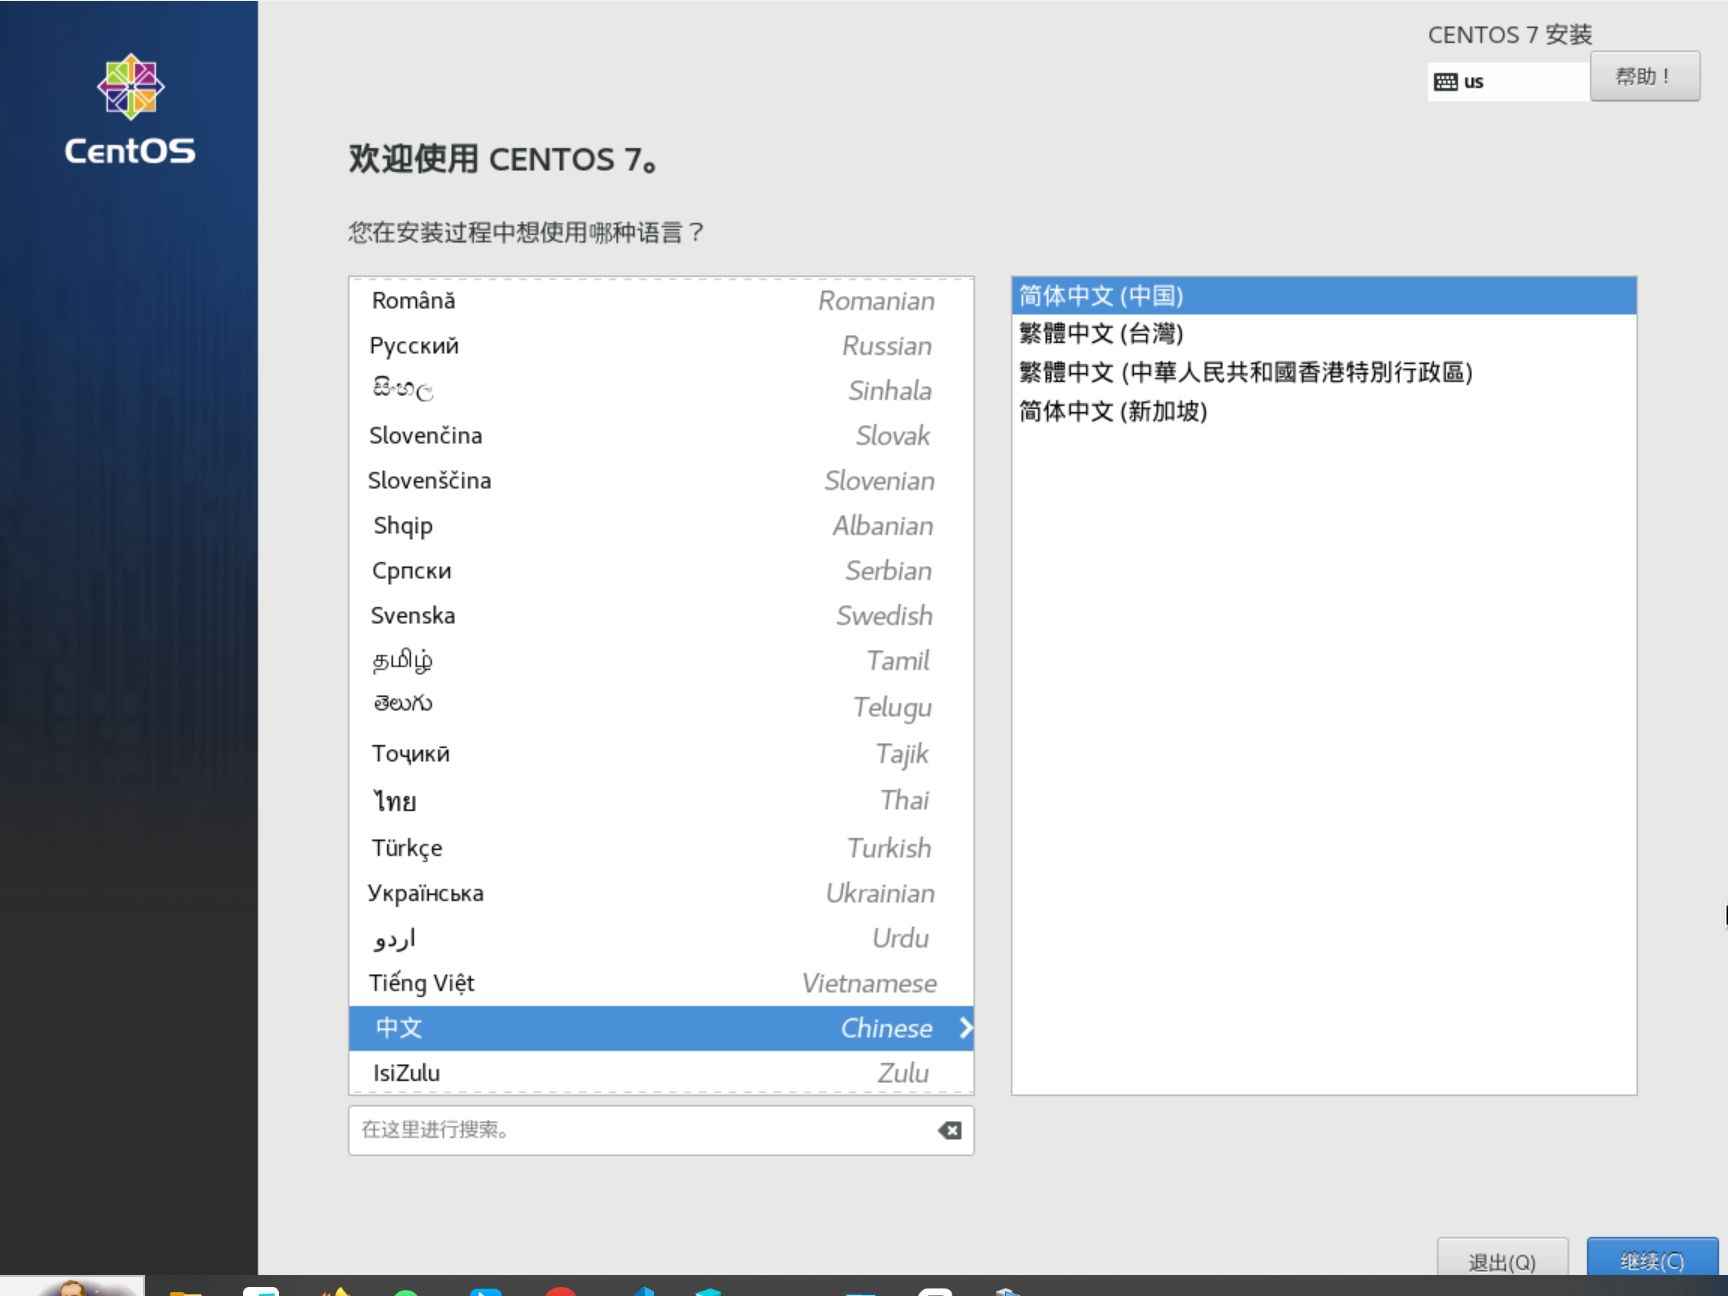Choose Tiếng Việt Vietnamese language row
1728x1296 pixels.
pos(661,983)
